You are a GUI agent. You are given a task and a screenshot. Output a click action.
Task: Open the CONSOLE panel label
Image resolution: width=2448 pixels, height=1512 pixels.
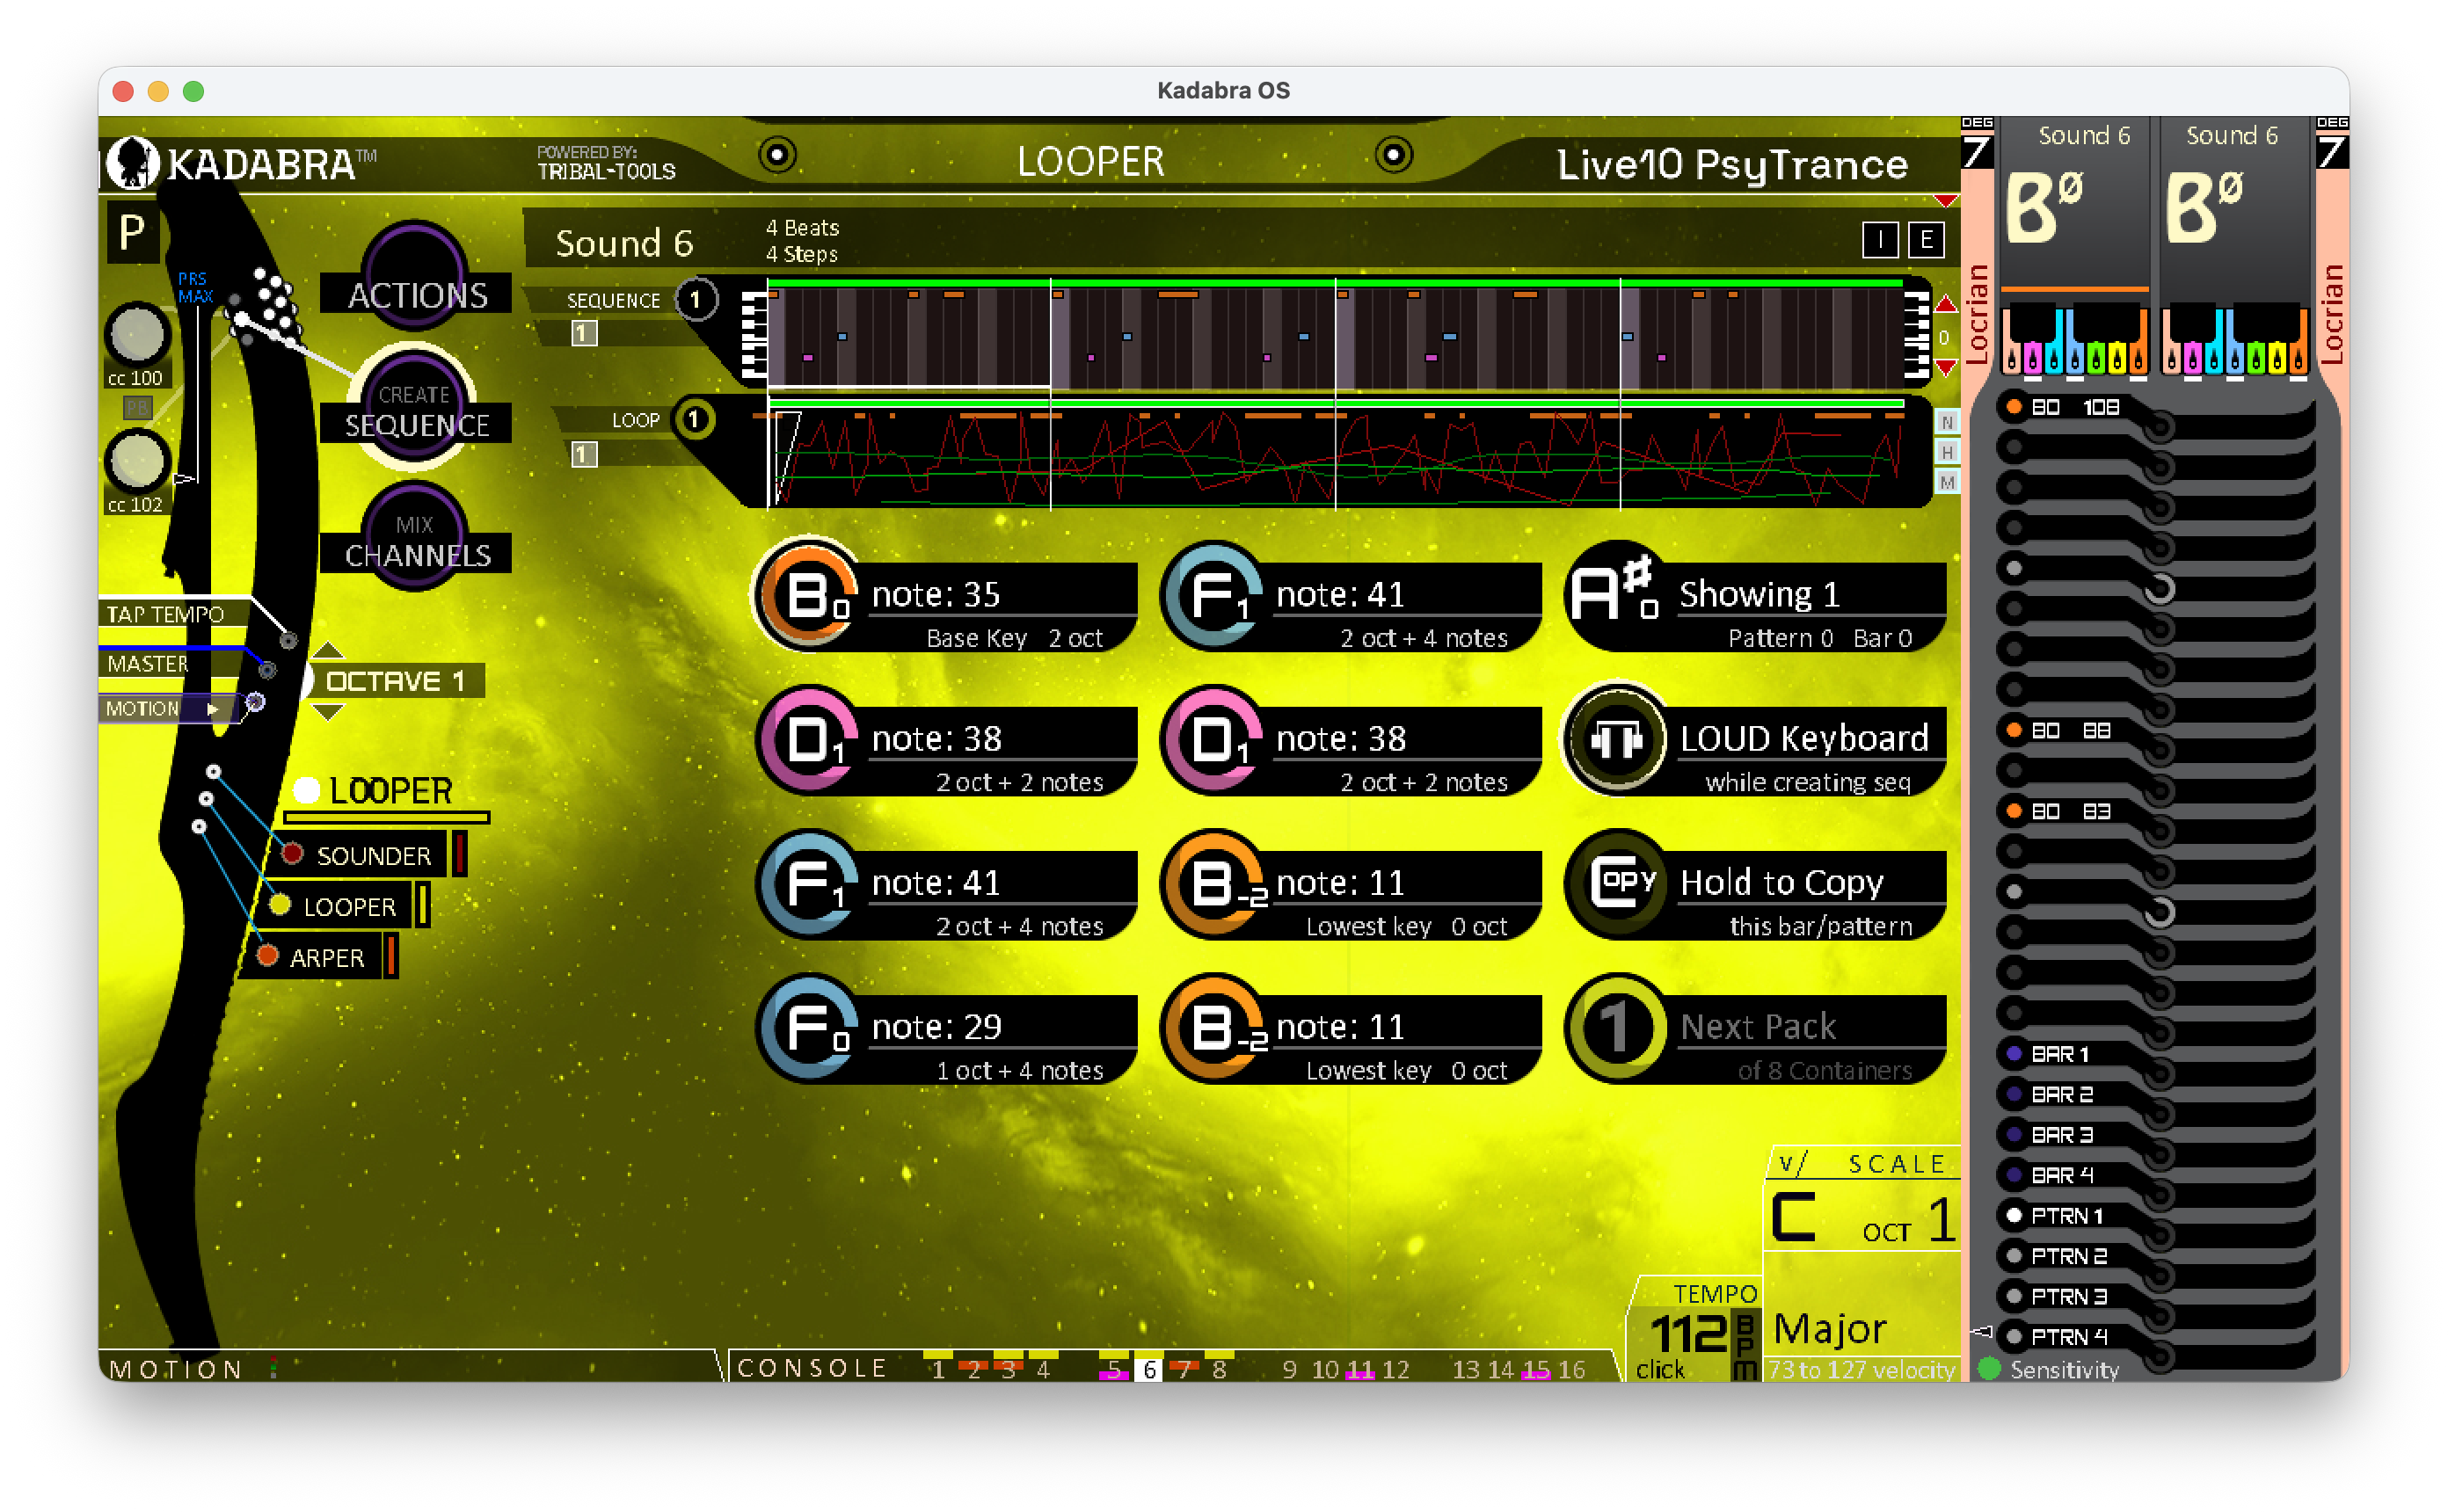click(812, 1368)
